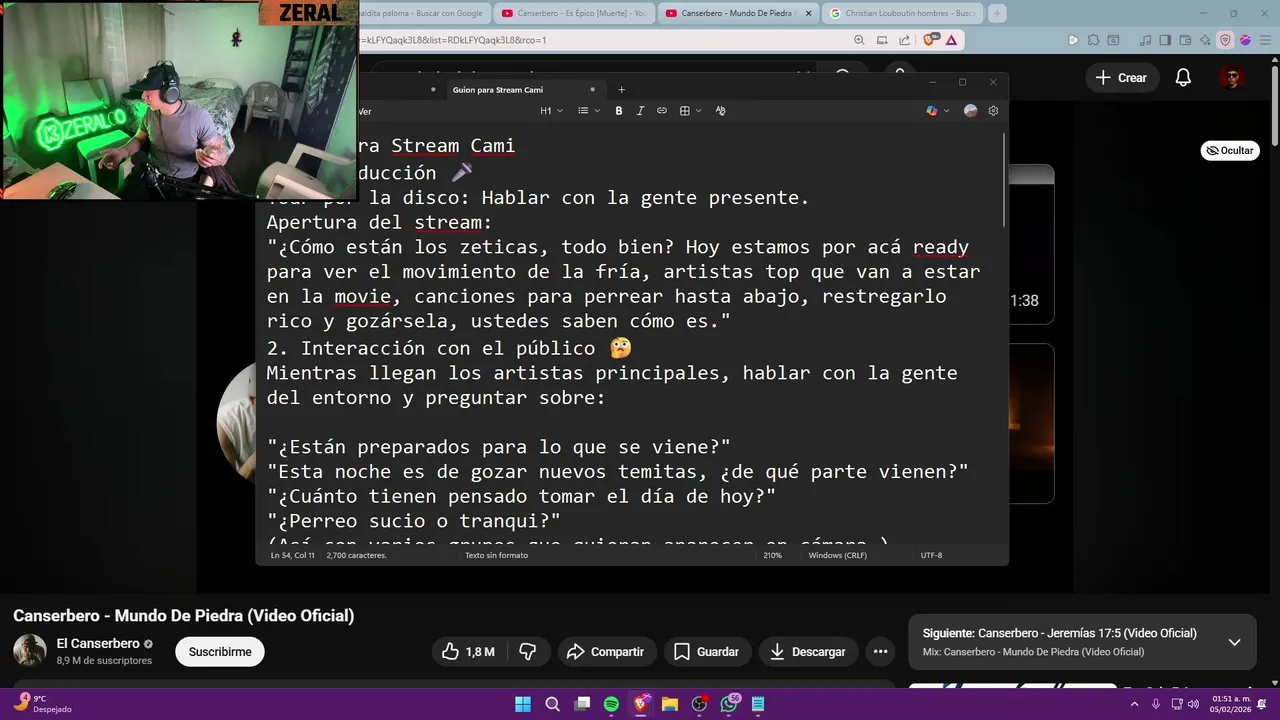Open the list style dropdown in Notepad
This screenshot has width=1280, height=720.
pos(589,111)
